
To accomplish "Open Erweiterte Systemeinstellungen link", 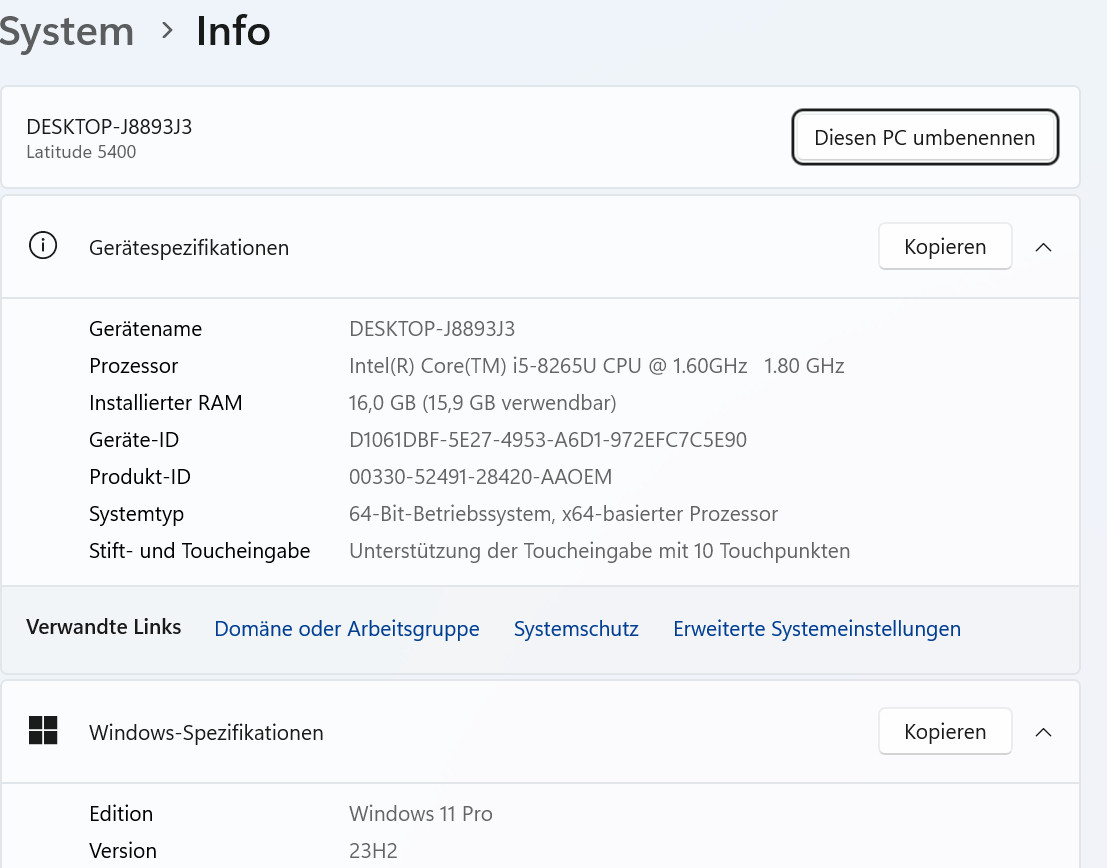I will click(816, 629).
